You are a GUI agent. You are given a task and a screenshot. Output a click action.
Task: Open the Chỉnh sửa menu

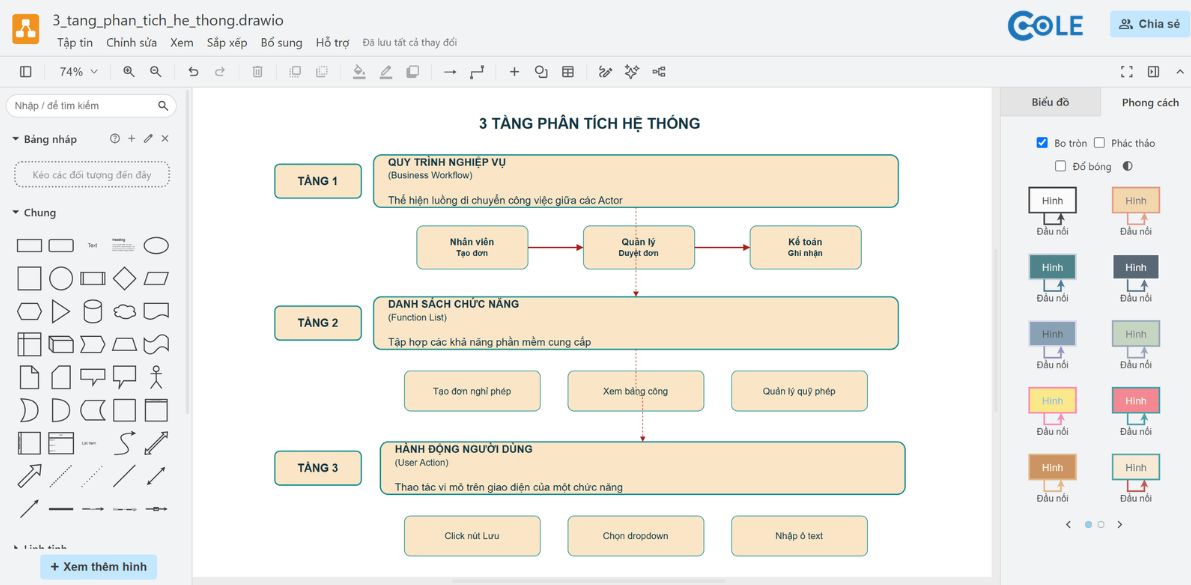pos(131,43)
